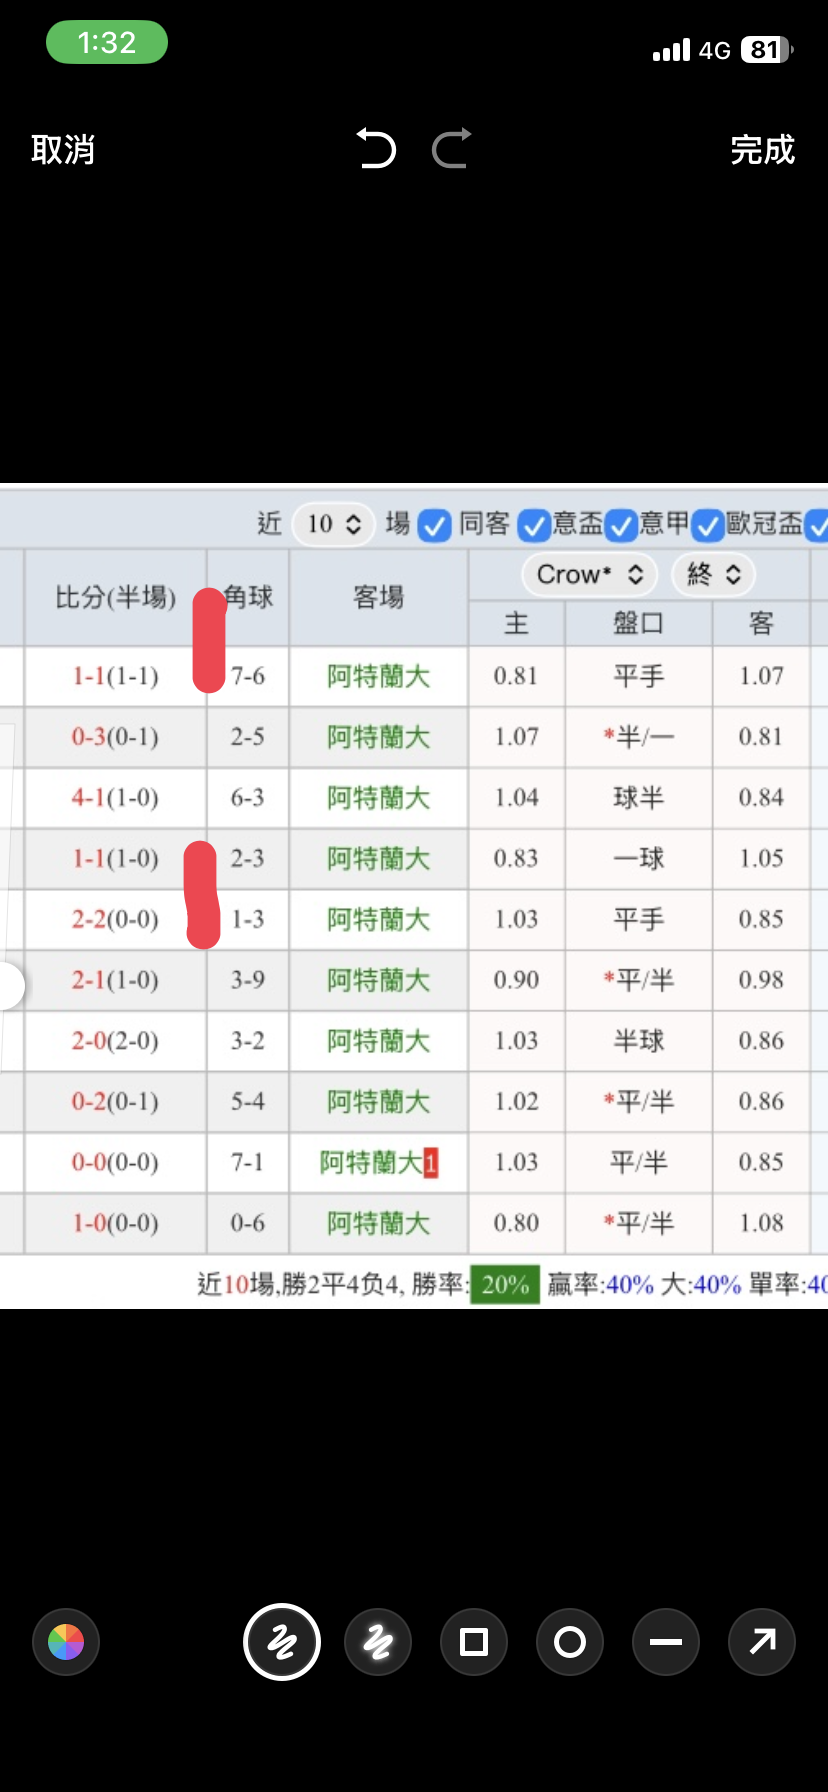Choose the arrow drawing tool
Image resolution: width=828 pixels, height=1792 pixels.
click(762, 1641)
